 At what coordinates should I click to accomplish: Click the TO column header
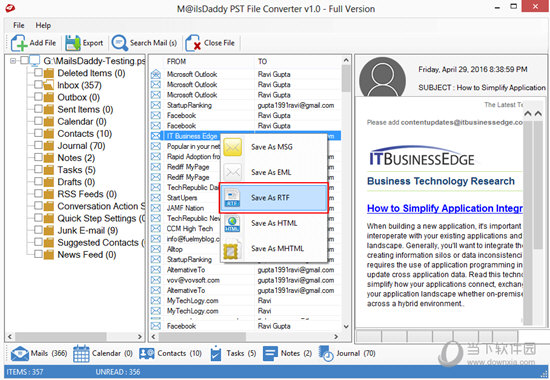click(262, 61)
